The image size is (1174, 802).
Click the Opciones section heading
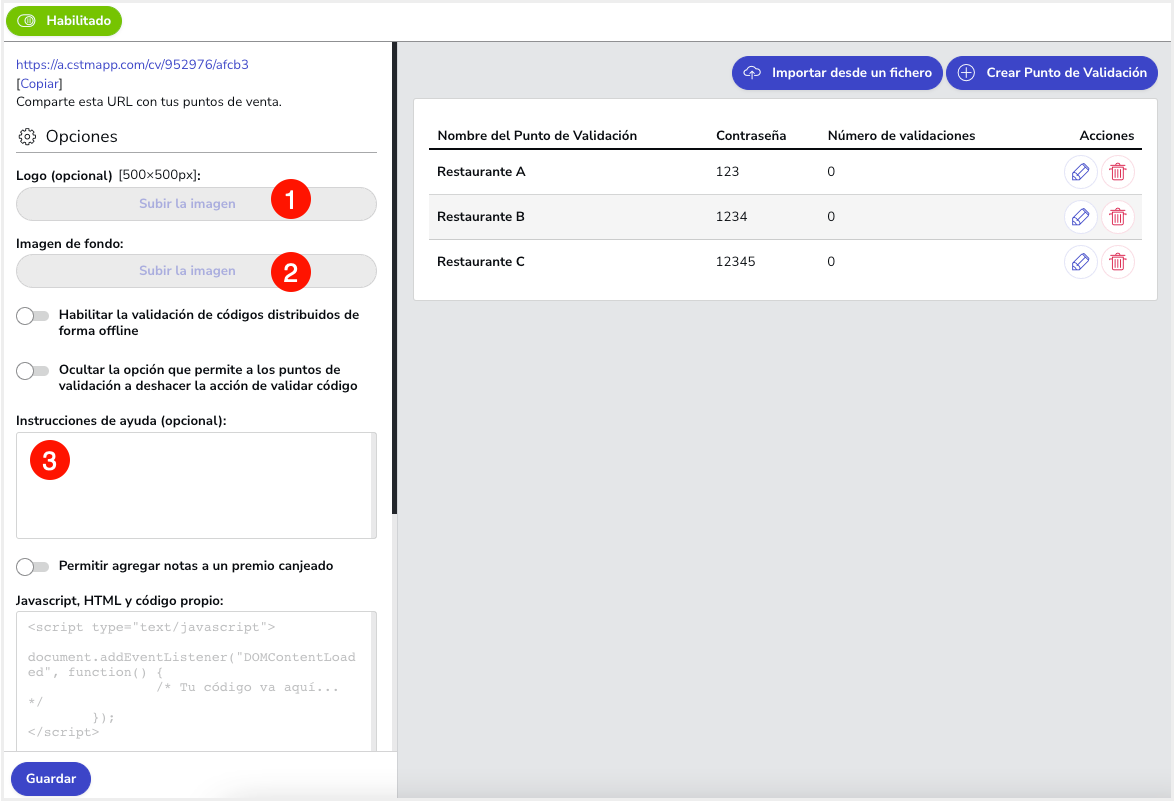(x=82, y=136)
